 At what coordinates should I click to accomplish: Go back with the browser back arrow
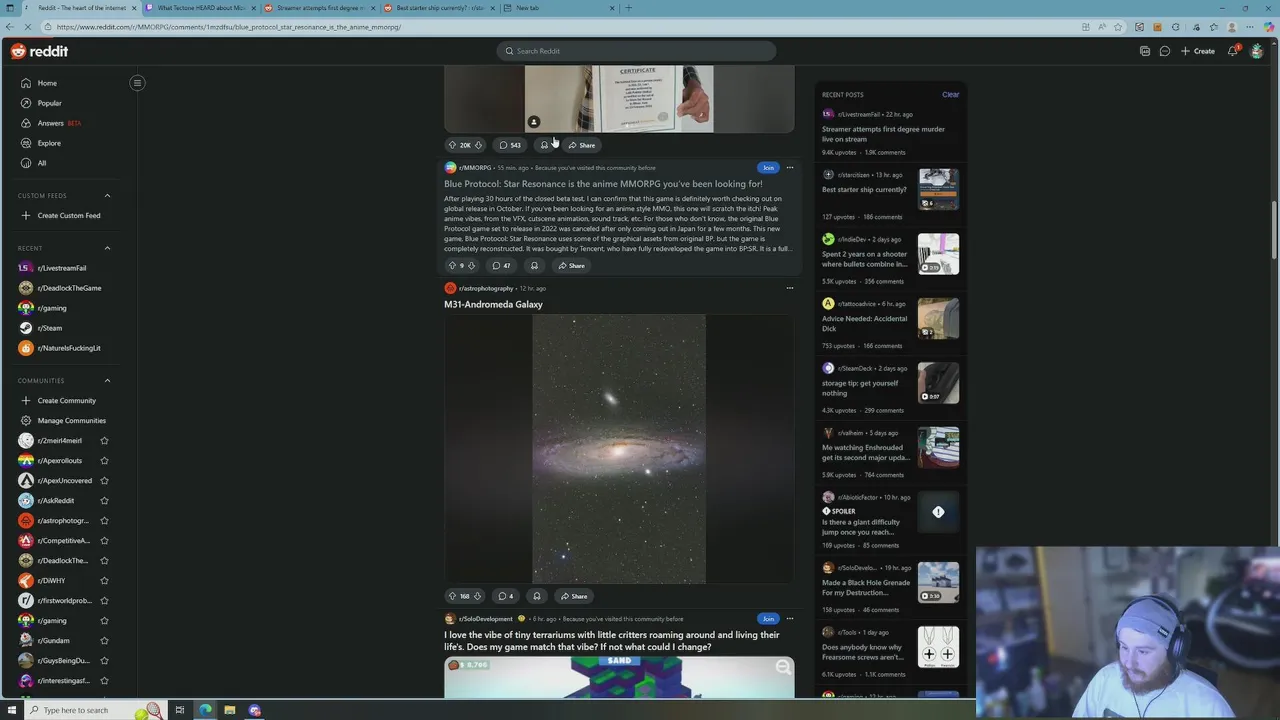point(11,27)
